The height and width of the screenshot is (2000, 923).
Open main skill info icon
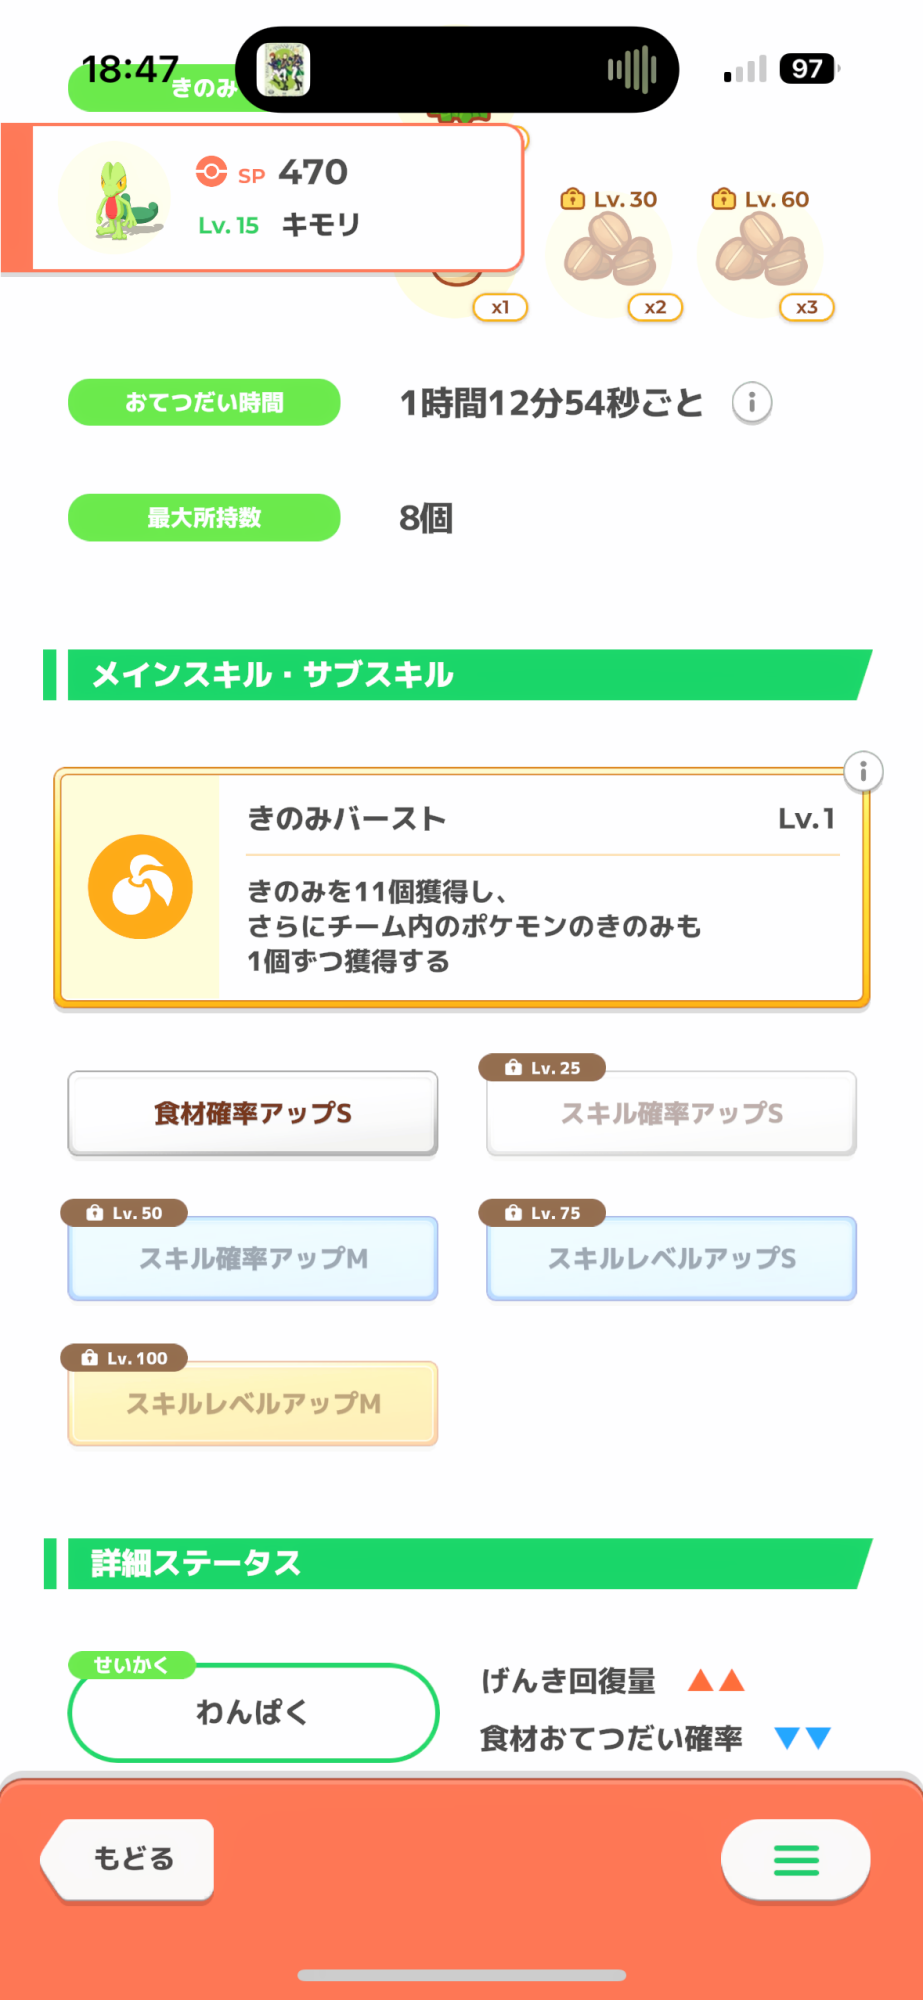tap(863, 771)
